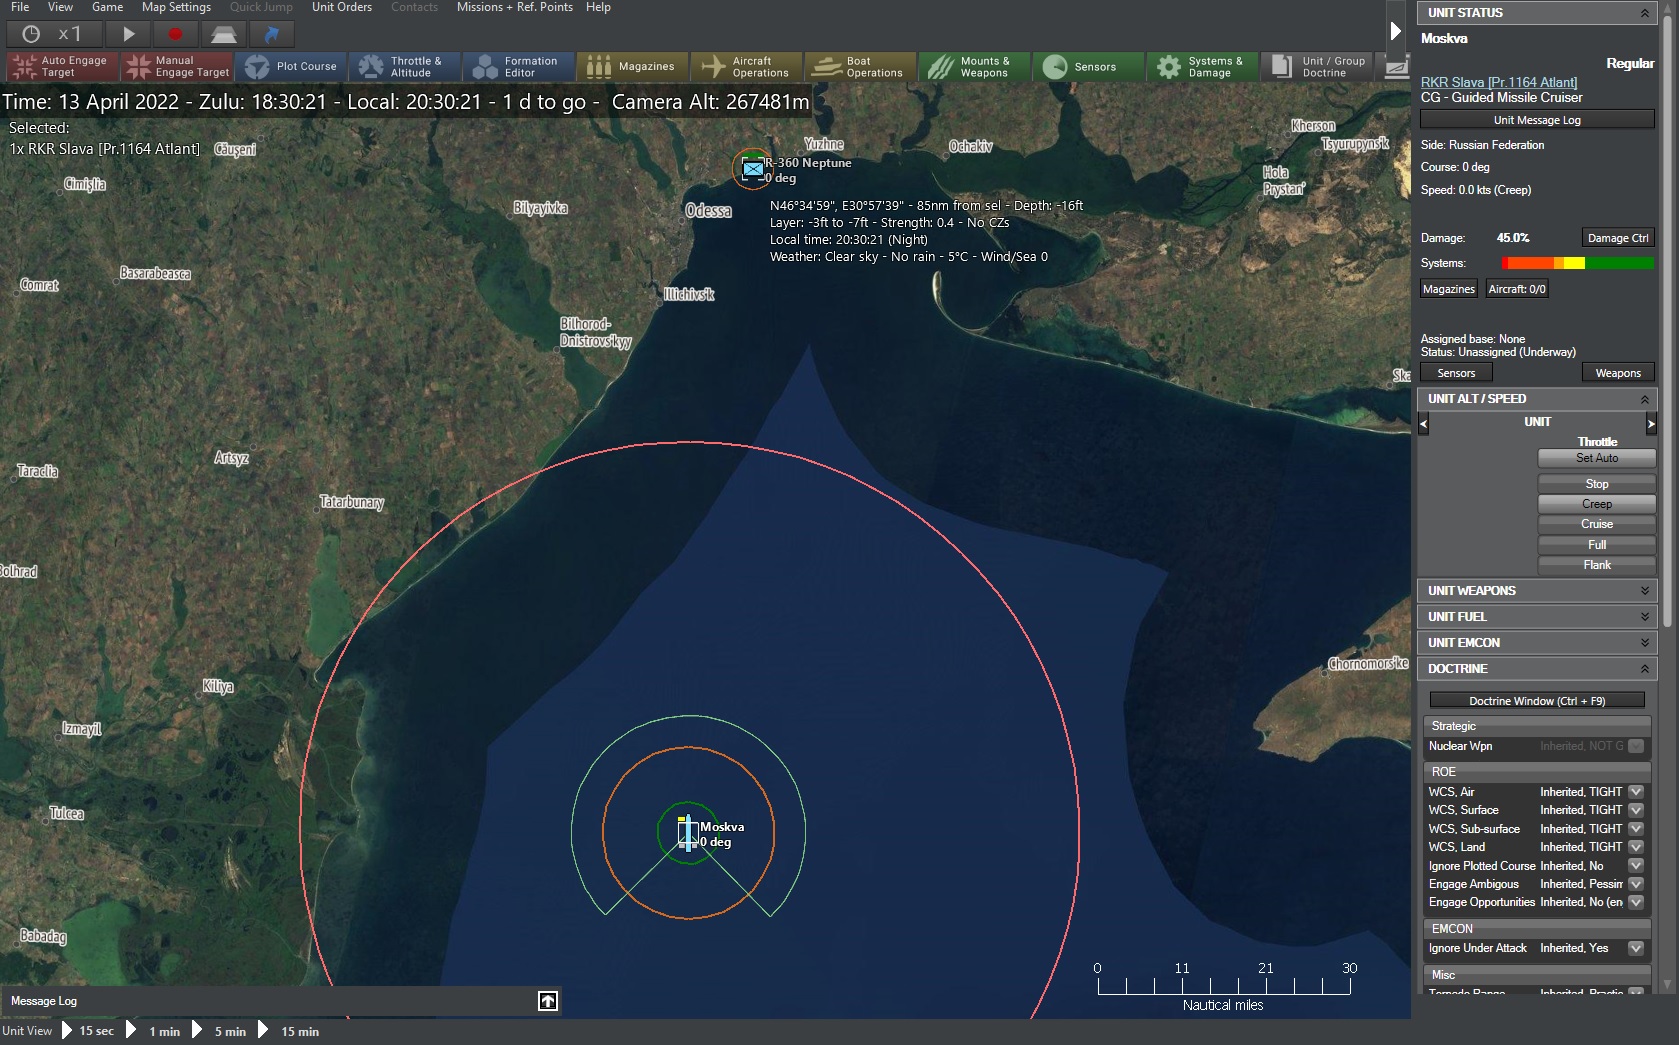Click the red record button
Viewport: 1679px width, 1045px height.
[176, 34]
